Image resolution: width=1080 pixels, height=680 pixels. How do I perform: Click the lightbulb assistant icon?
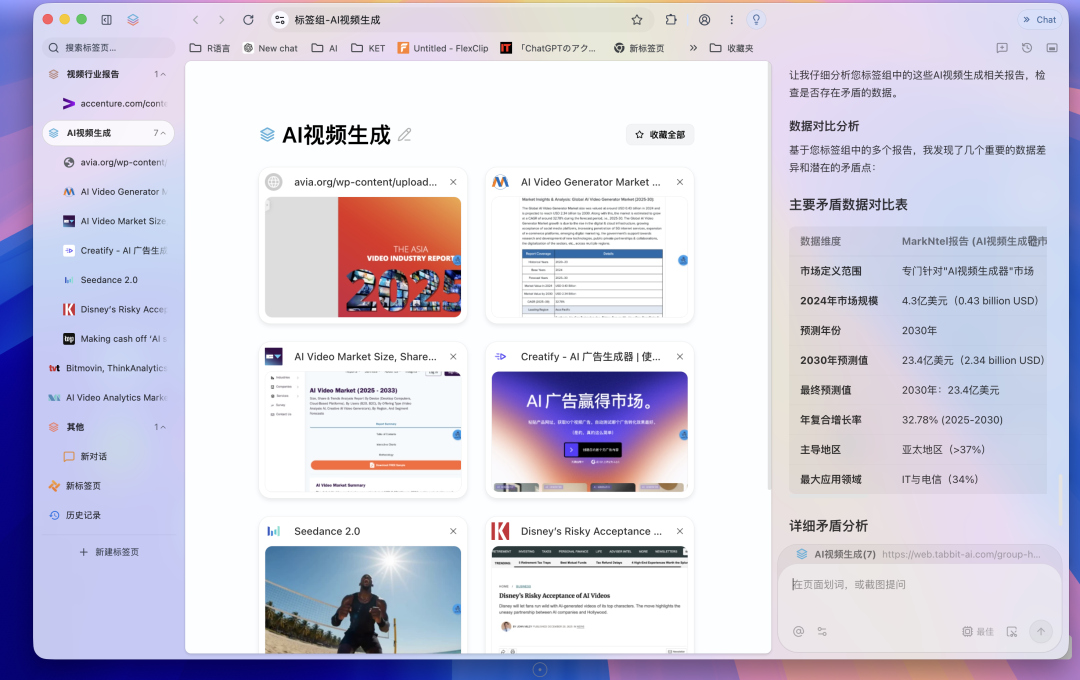point(756,20)
